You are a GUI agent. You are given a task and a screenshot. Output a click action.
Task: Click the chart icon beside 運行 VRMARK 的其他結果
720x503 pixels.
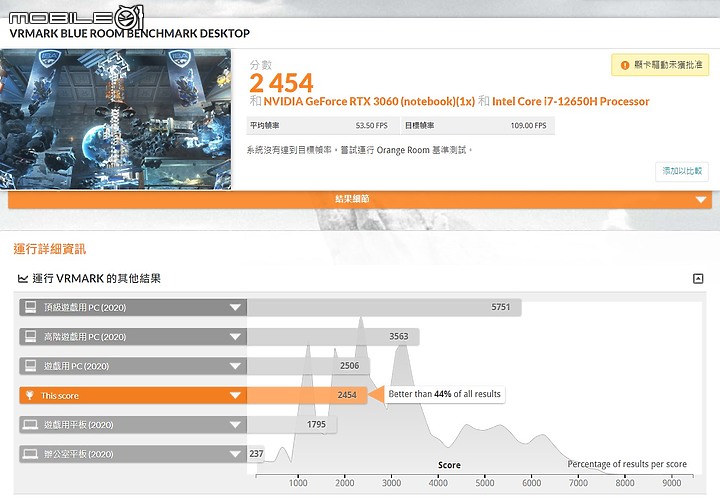click(x=22, y=278)
